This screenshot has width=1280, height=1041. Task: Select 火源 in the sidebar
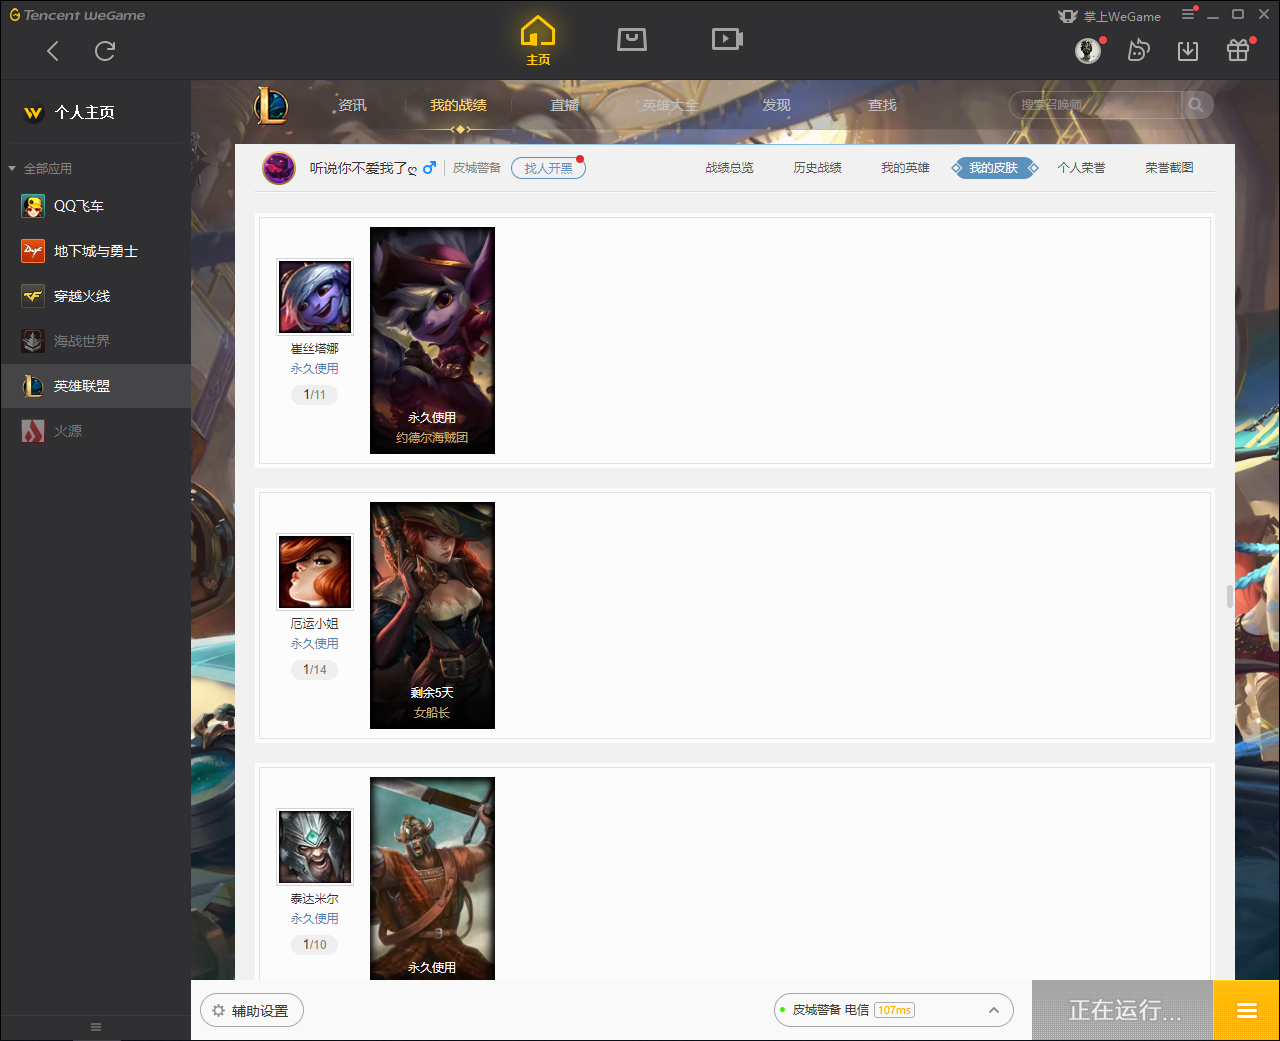95,431
